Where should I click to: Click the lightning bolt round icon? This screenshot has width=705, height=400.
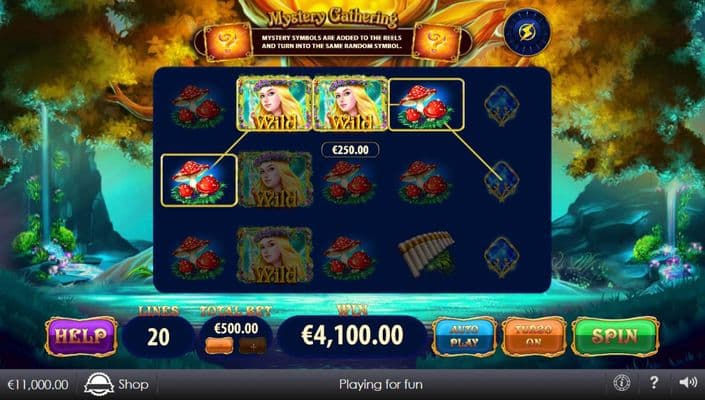point(527,32)
